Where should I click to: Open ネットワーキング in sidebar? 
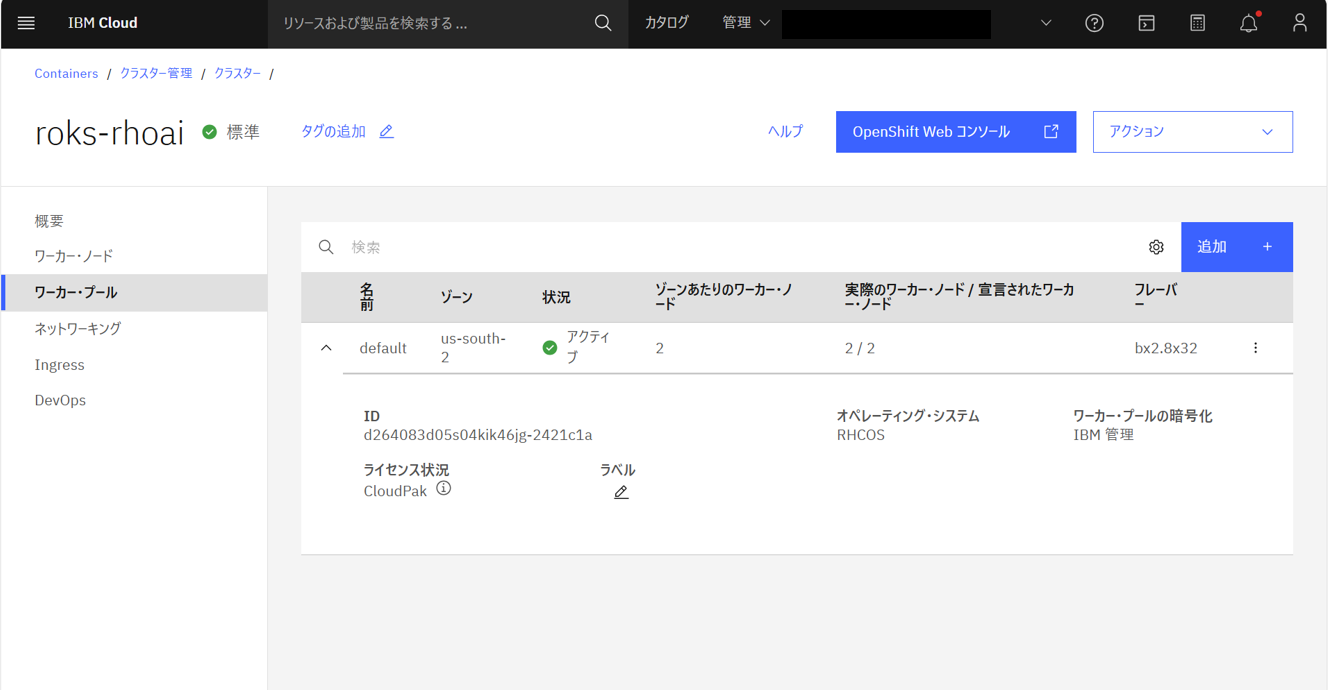click(78, 329)
